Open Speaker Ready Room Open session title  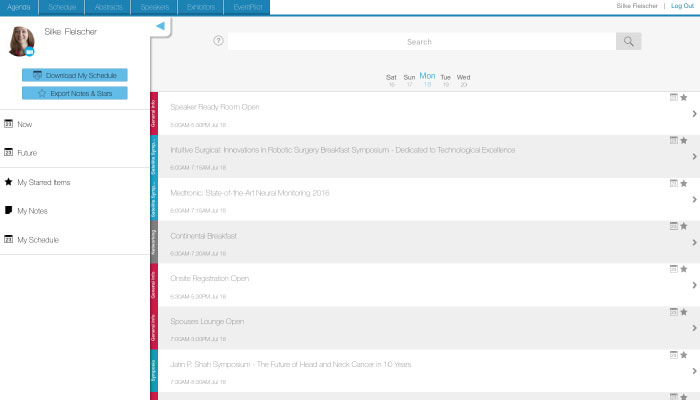click(215, 107)
